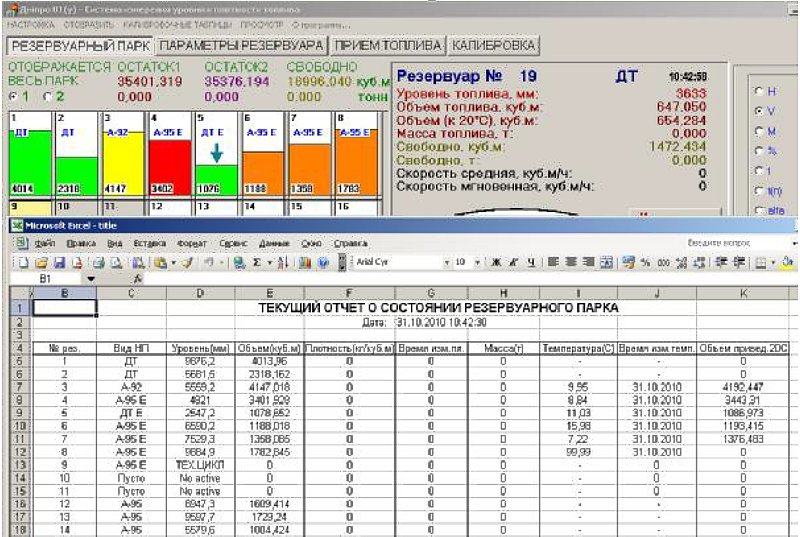
Task: Click the Excel Name Box showing B1
Action: coord(45,279)
